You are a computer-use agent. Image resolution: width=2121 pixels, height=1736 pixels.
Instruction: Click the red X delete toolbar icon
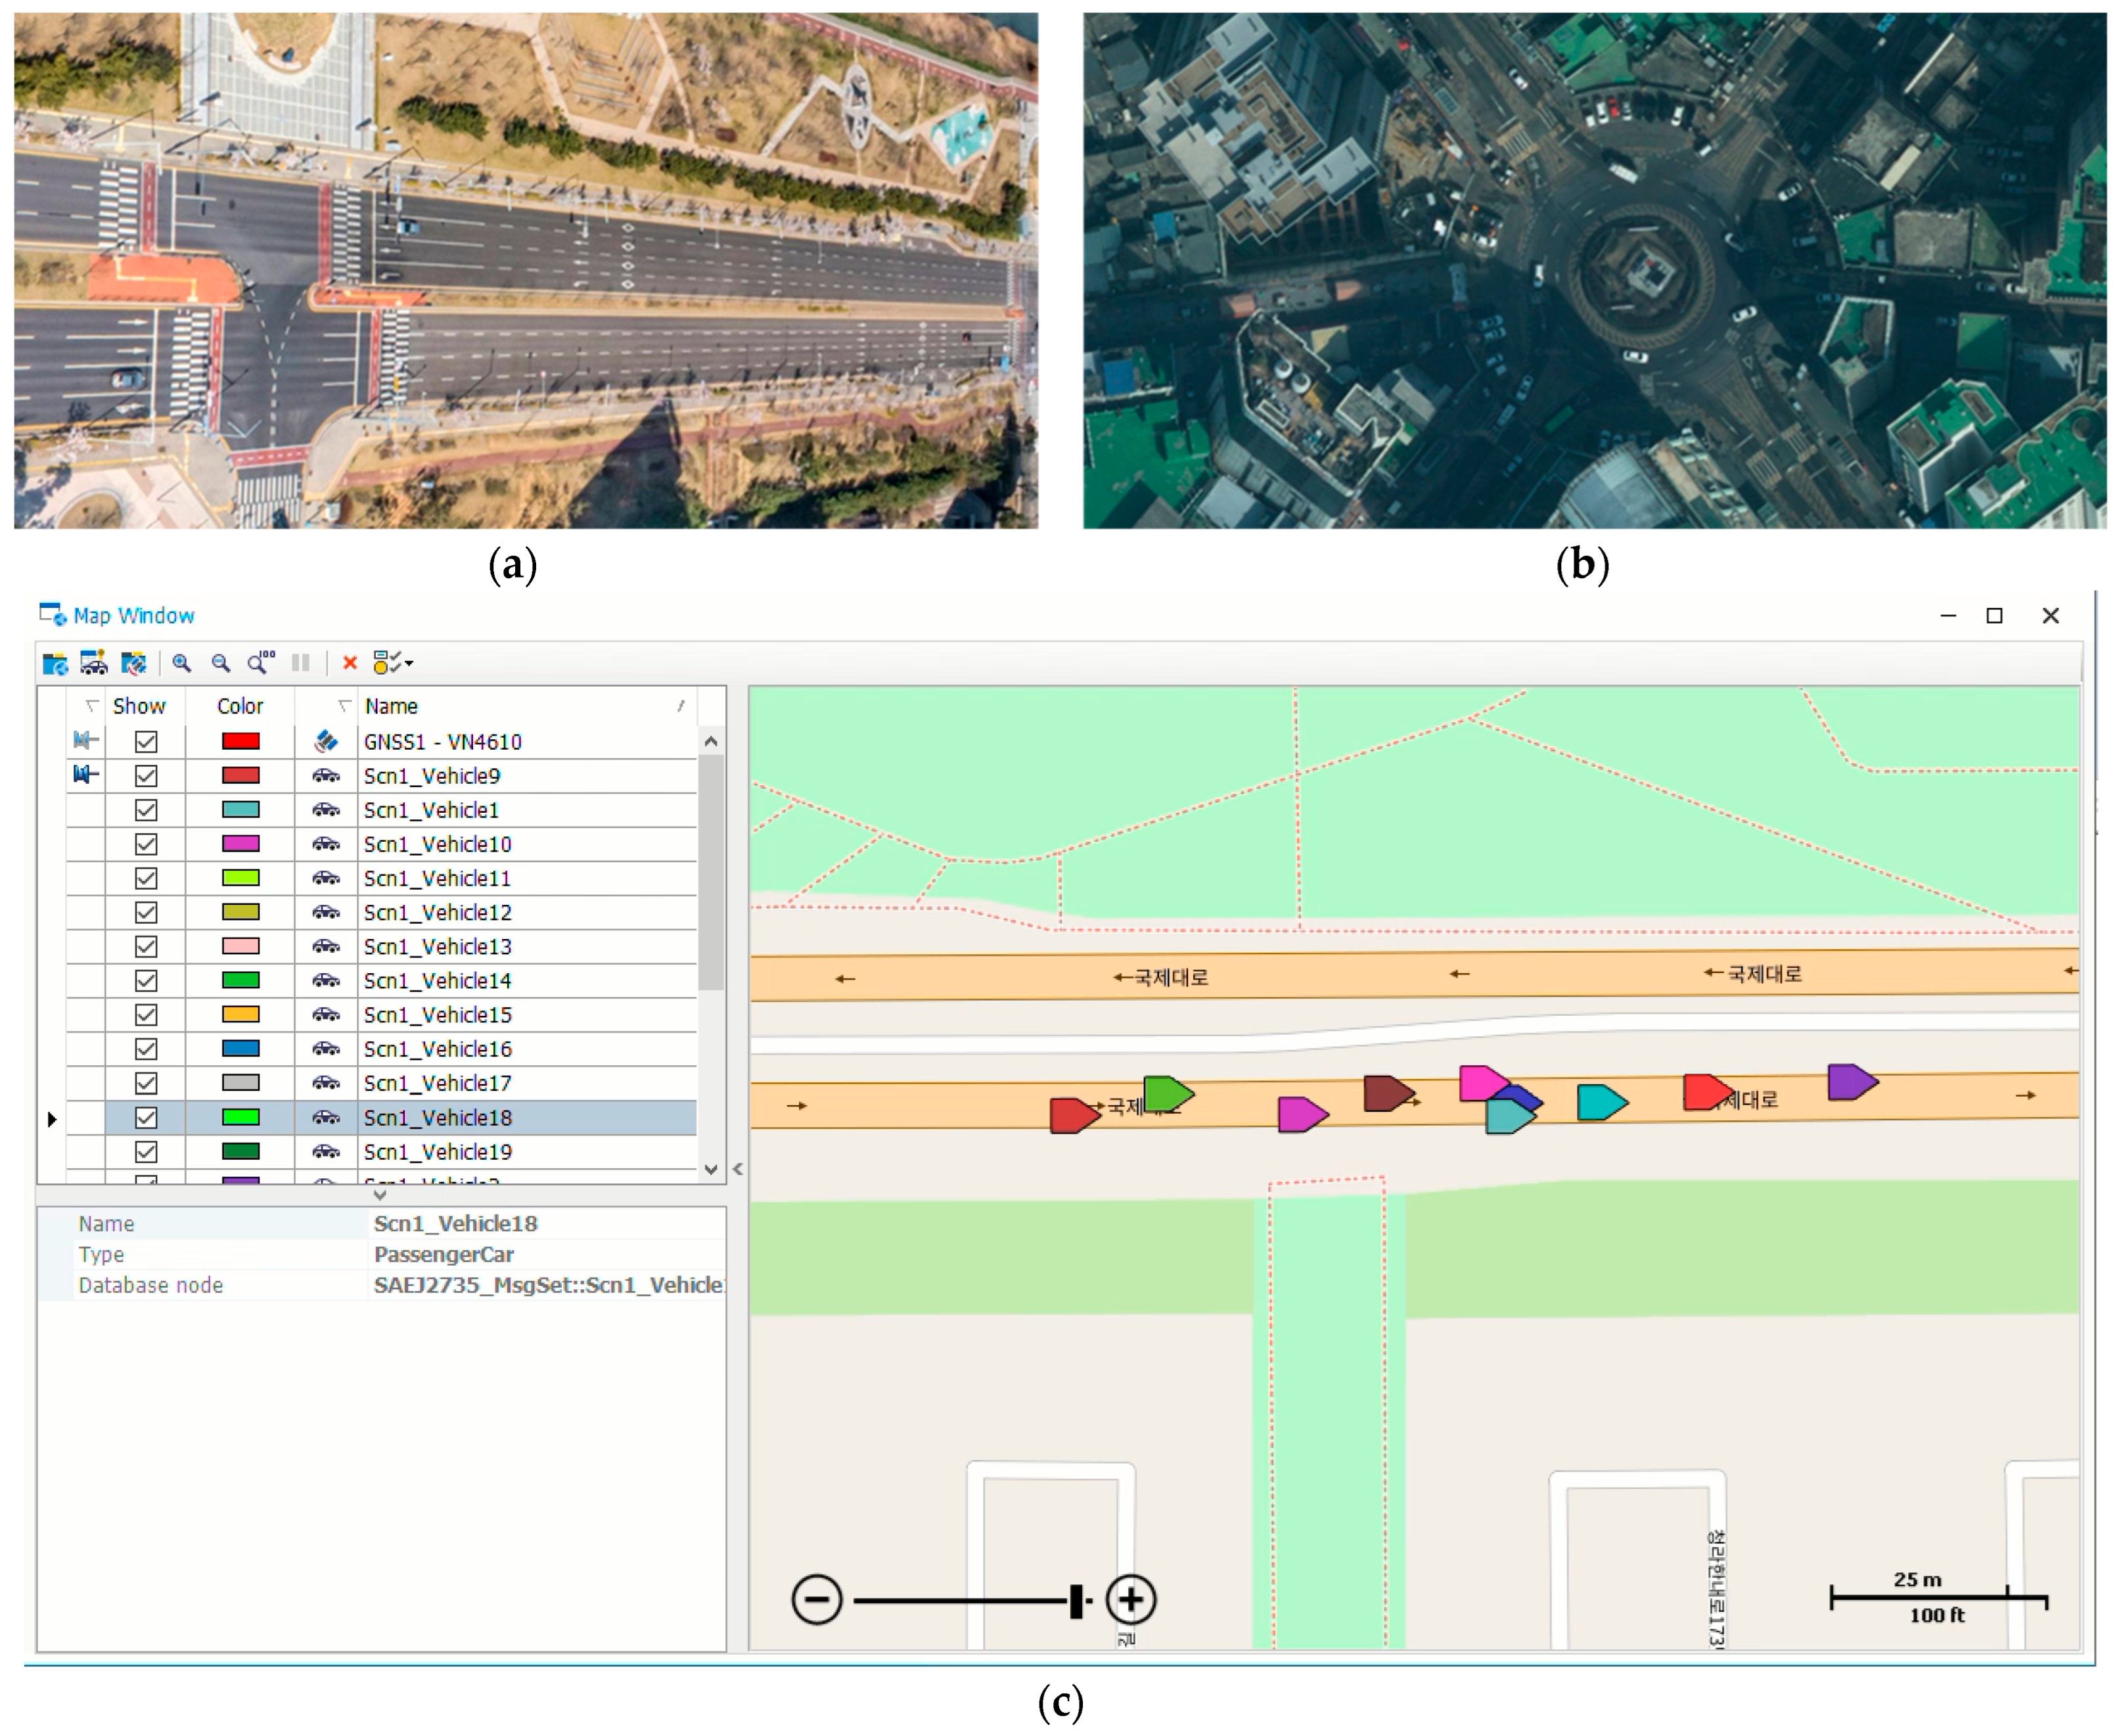click(349, 663)
